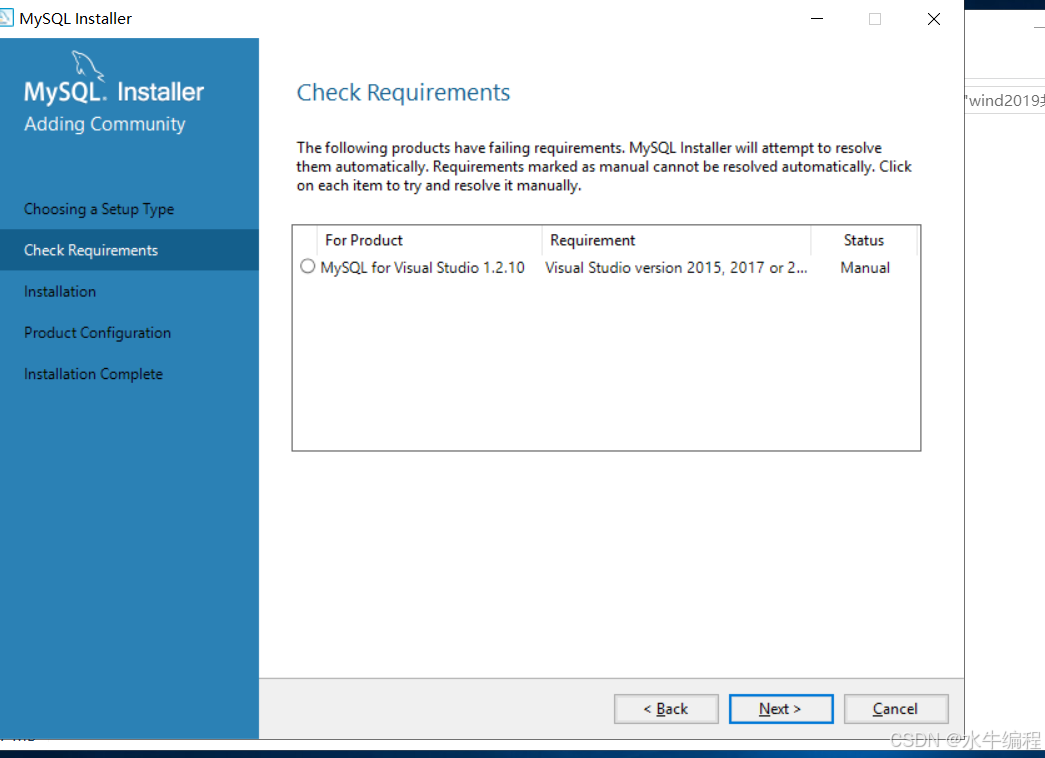
Task: Select Check Requirements in the sidebar
Action: coord(129,250)
